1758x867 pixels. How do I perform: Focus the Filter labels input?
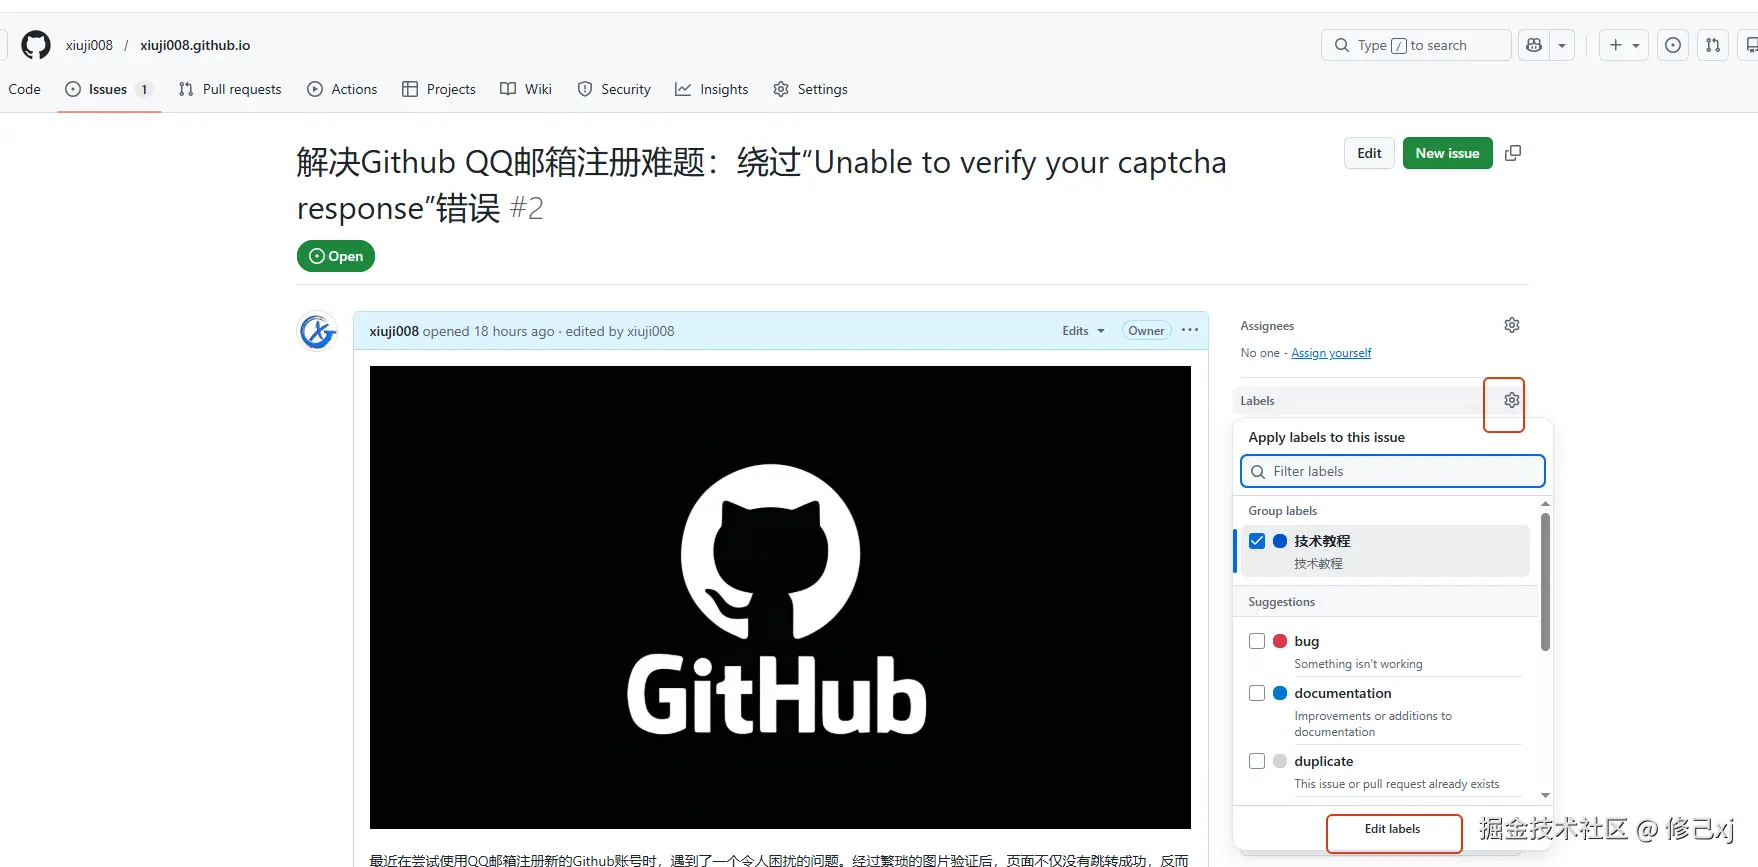[1393, 471]
